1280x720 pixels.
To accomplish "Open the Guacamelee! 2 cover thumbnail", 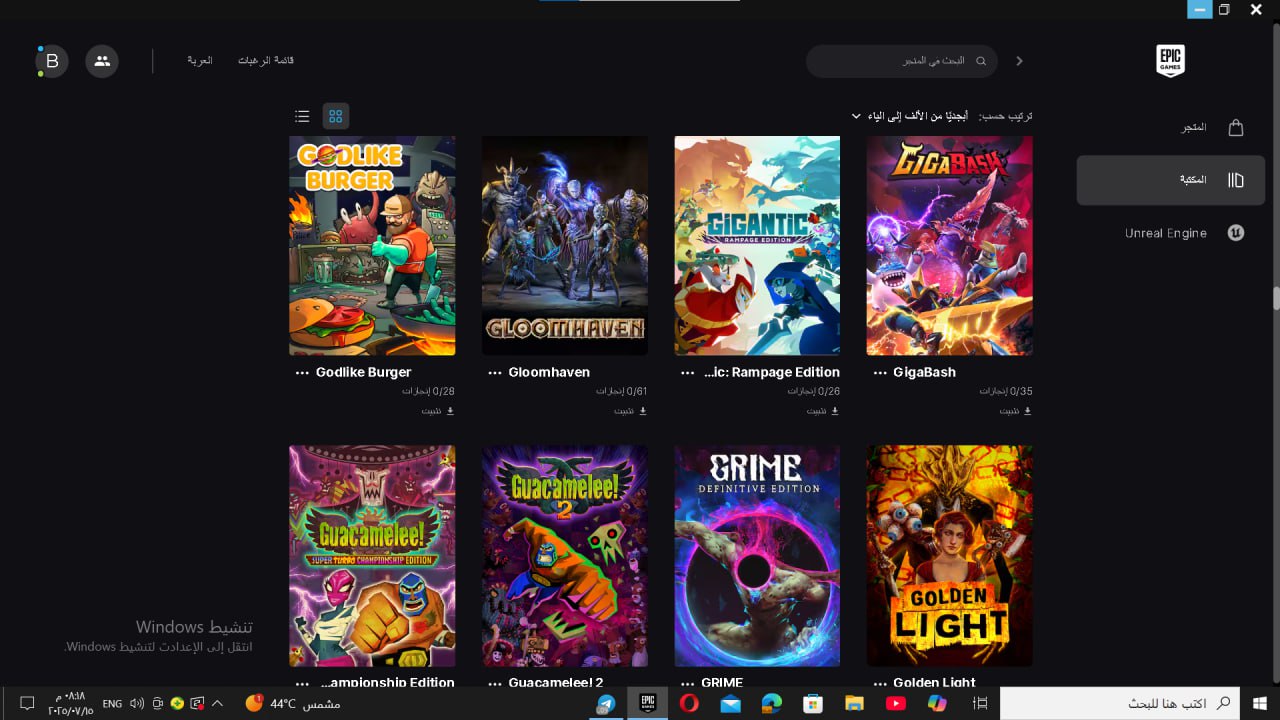I will [x=565, y=556].
